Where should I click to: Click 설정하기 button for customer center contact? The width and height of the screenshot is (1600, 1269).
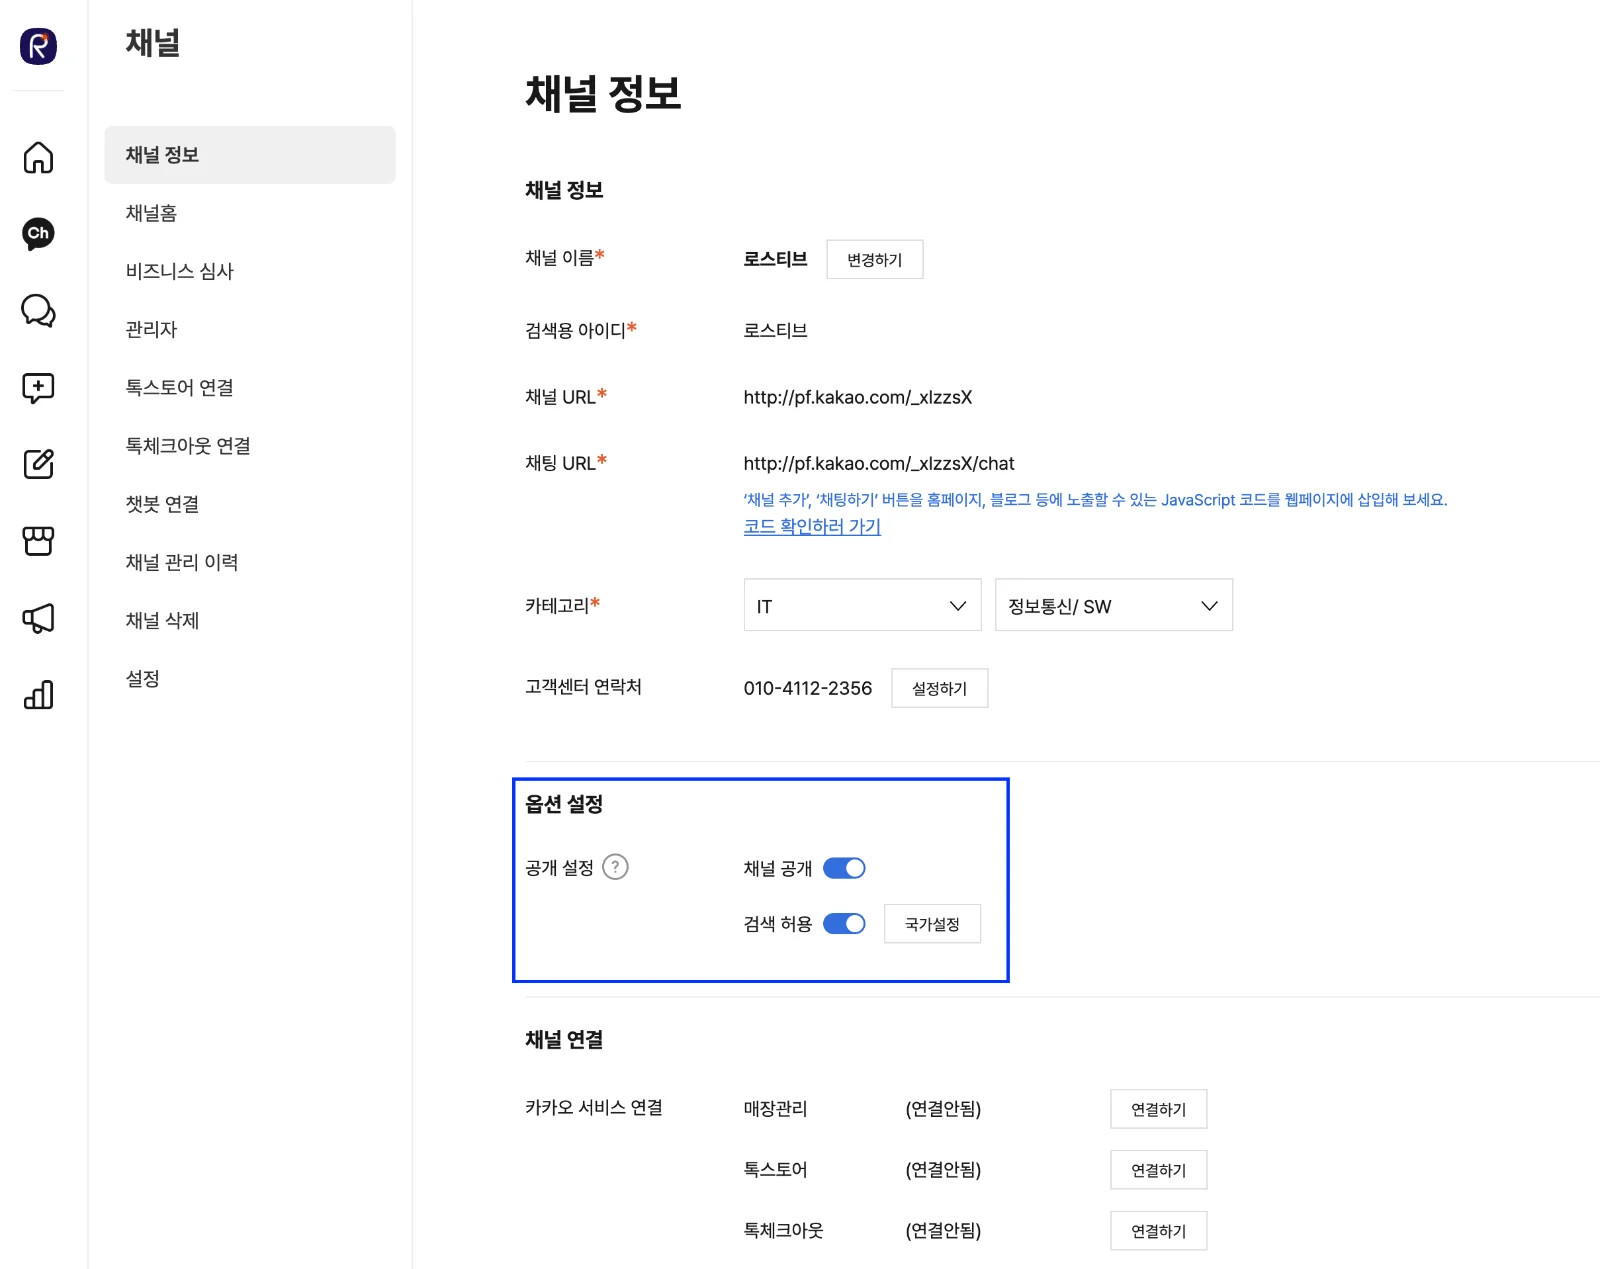940,688
